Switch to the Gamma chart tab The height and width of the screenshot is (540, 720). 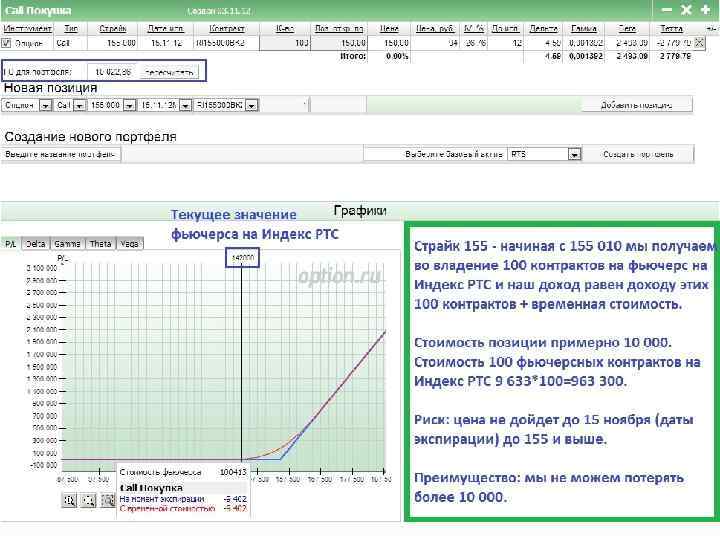pyautogui.click(x=67, y=244)
